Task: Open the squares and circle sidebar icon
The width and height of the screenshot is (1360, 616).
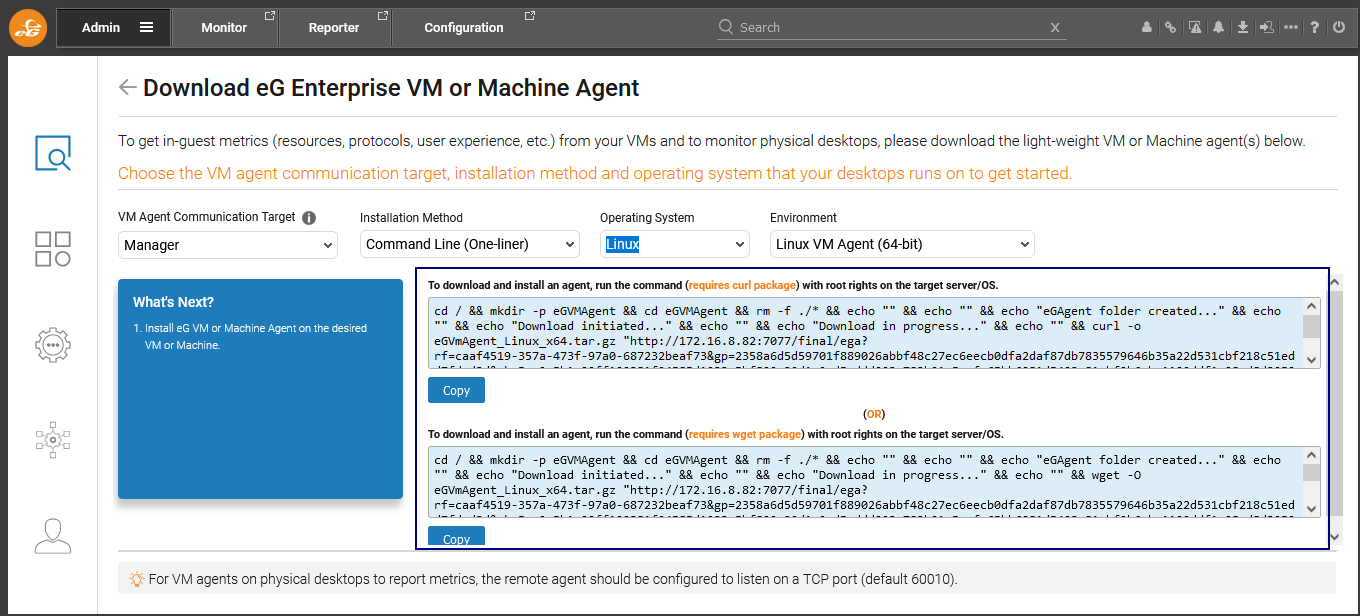Action: pyautogui.click(x=53, y=249)
